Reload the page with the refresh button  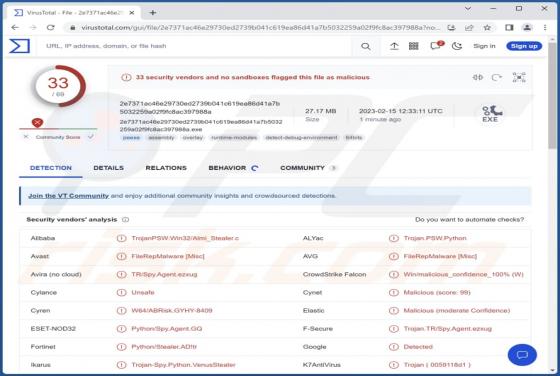click(51, 27)
